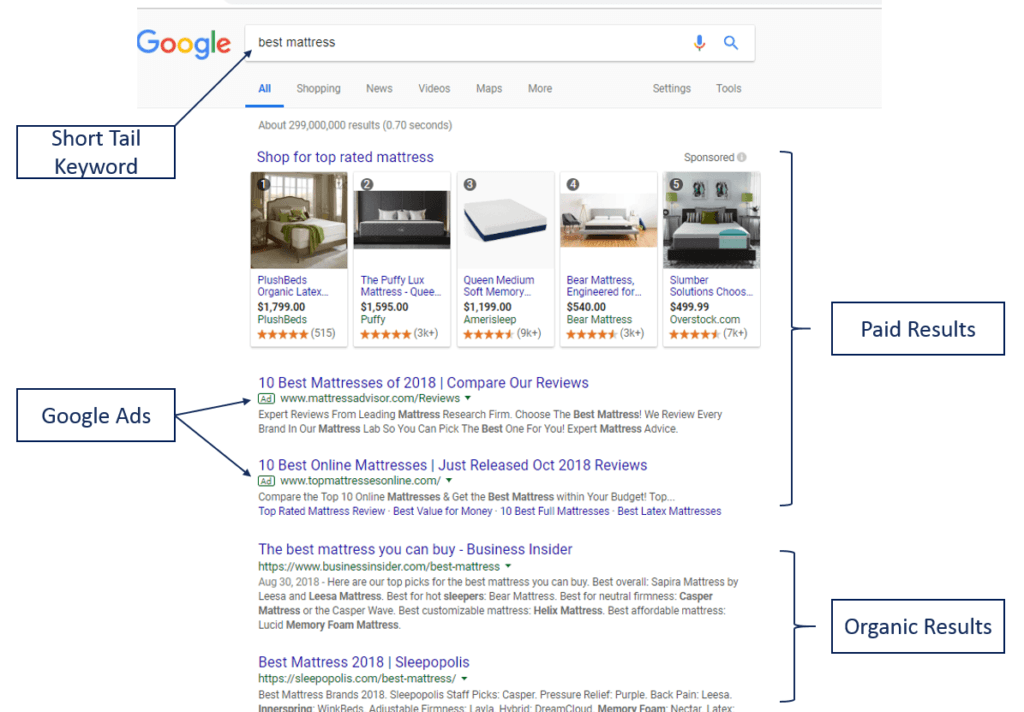This screenshot has width=1024, height=712.
Task: Click 'Slumber Solutions Choos...' product title
Action: [x=711, y=286]
